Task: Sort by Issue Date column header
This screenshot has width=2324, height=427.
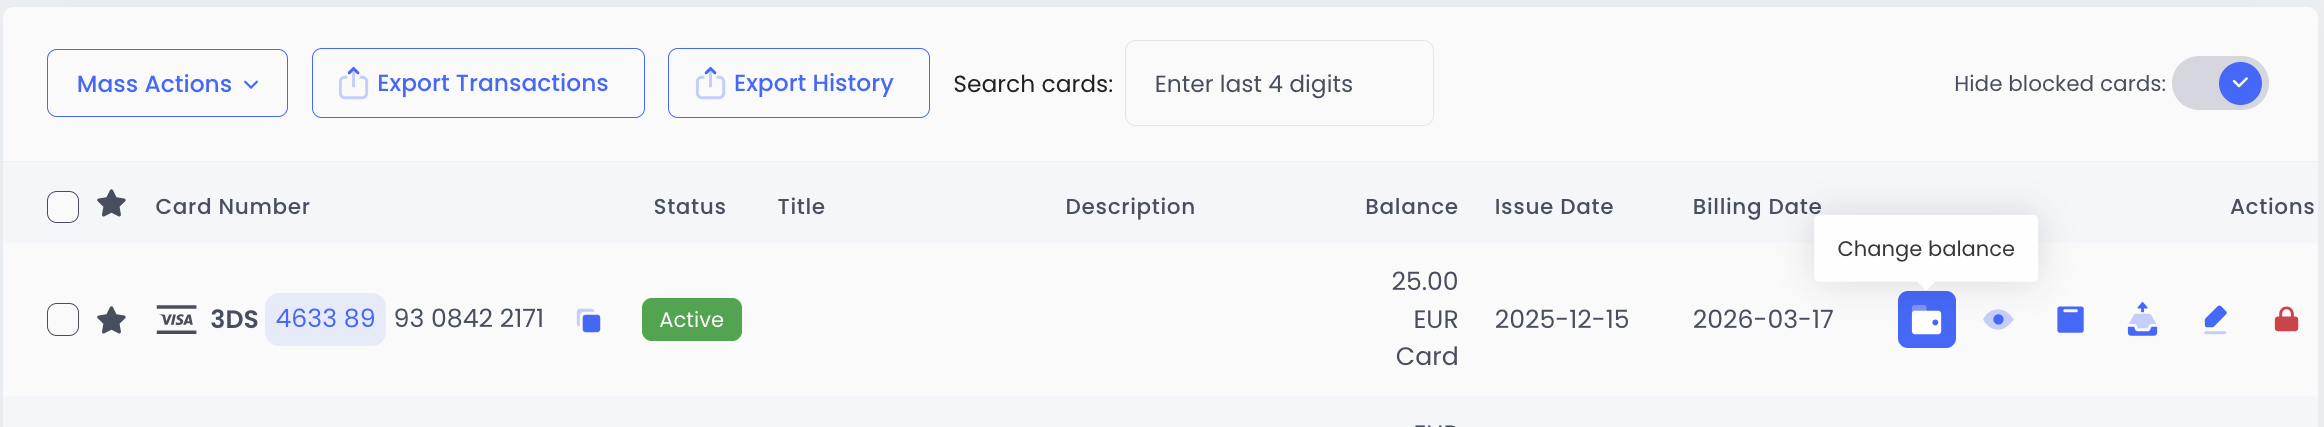Action: [1553, 207]
